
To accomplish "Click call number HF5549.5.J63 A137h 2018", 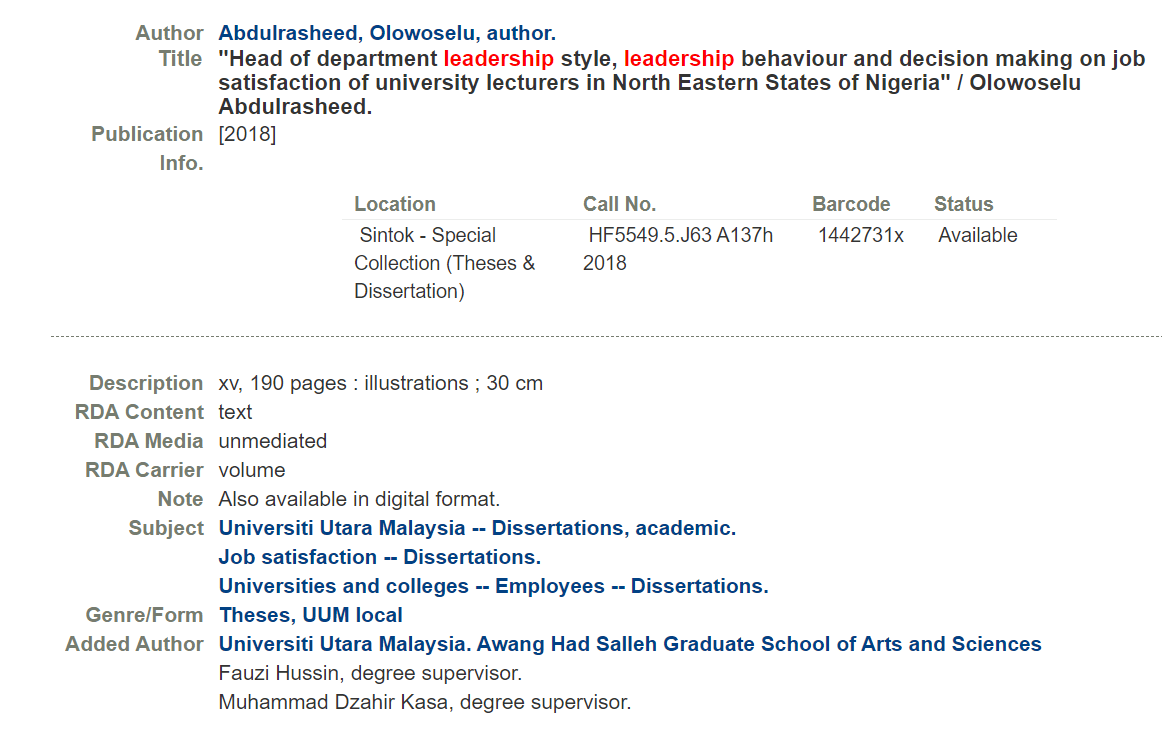I will point(678,249).
